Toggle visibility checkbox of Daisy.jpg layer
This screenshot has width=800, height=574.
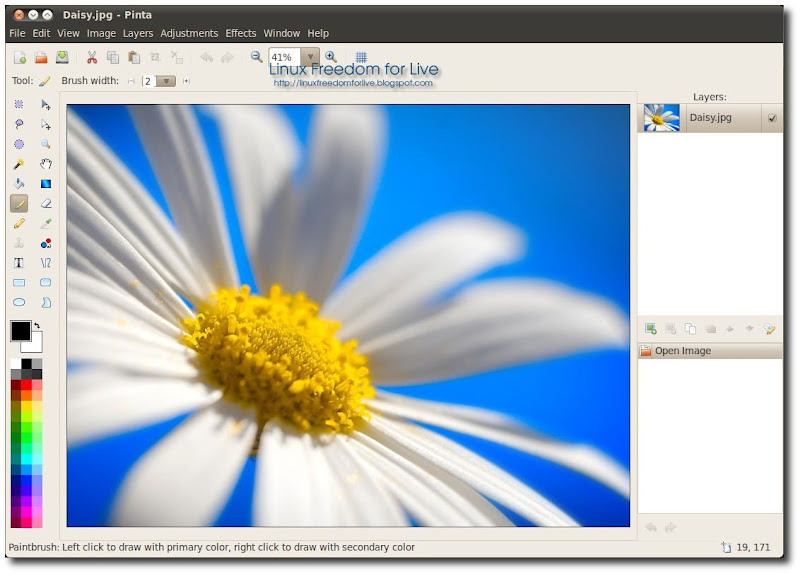click(772, 118)
